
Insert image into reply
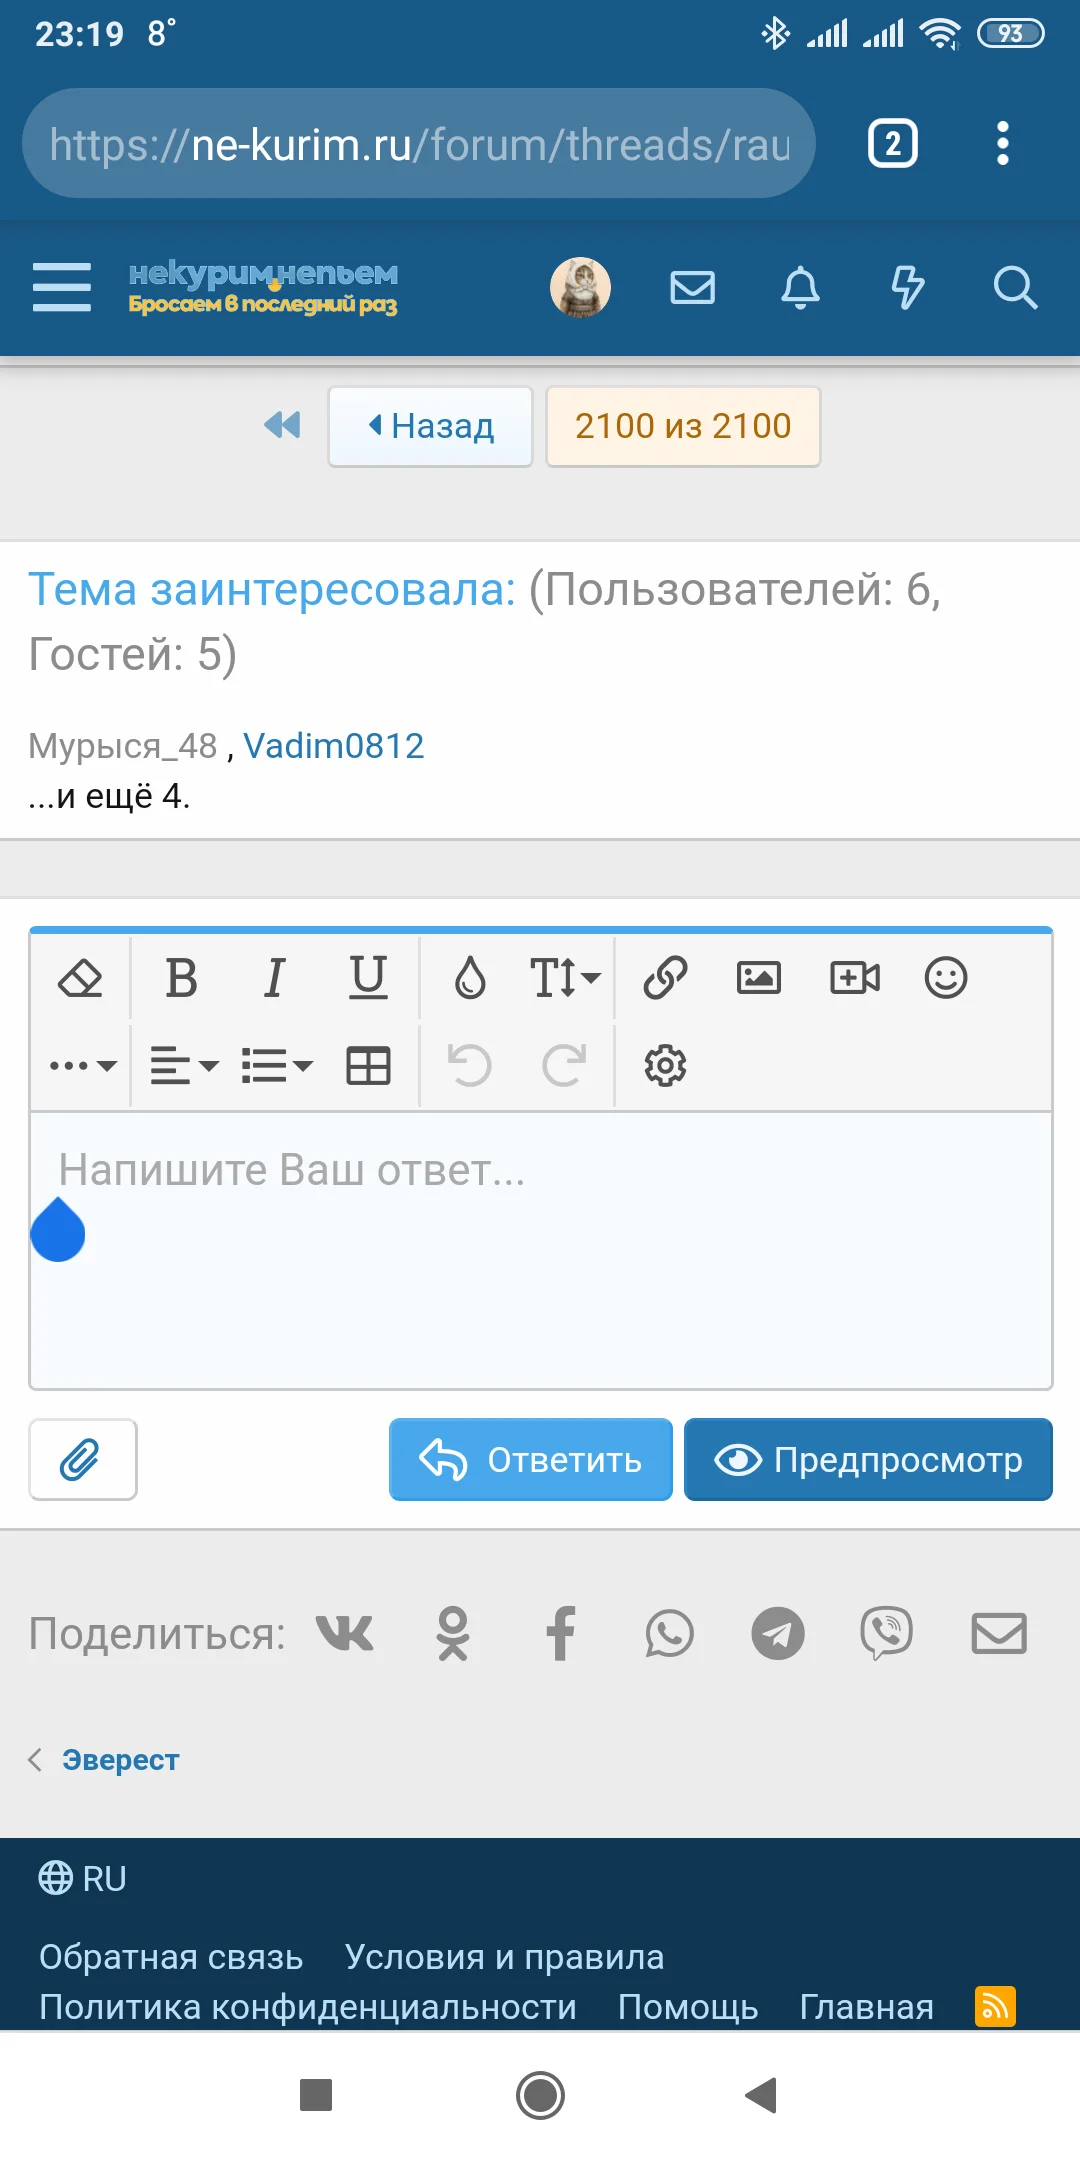click(x=759, y=978)
